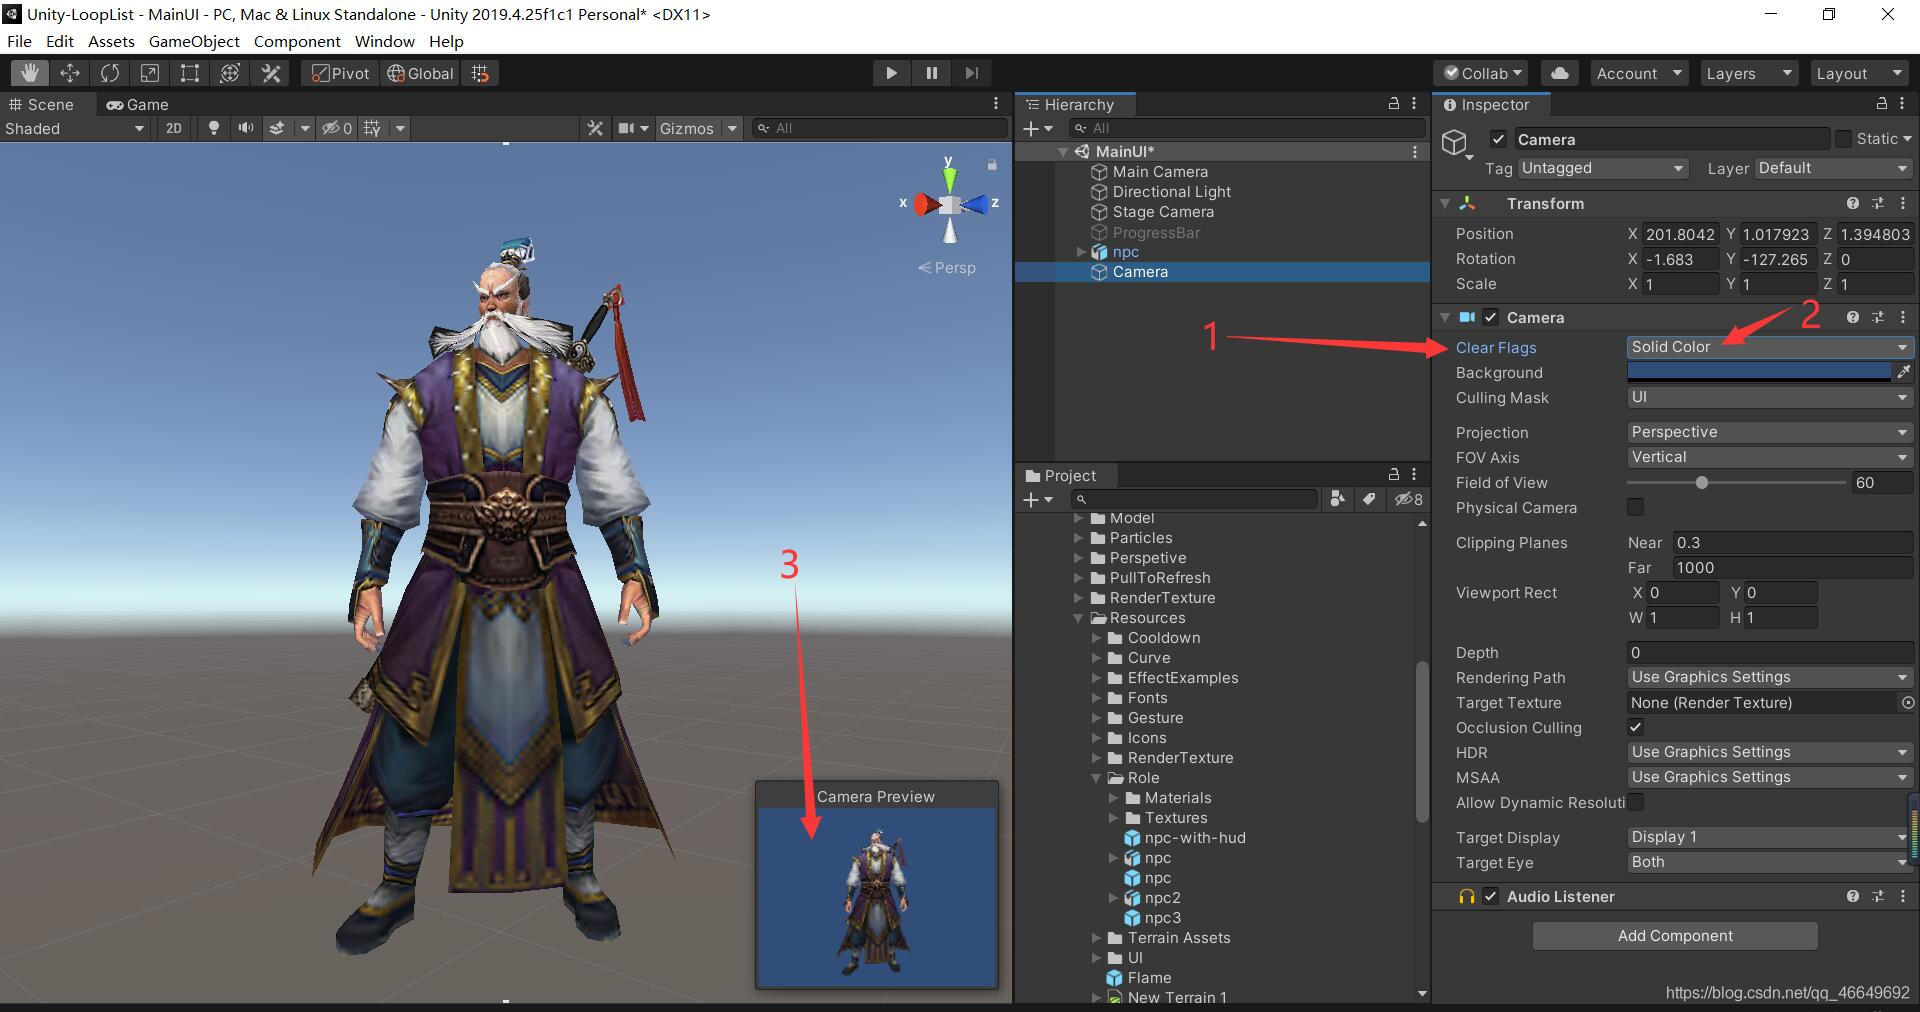Open the Shaded draw mode dropdown
The width and height of the screenshot is (1920, 1012).
click(75, 128)
